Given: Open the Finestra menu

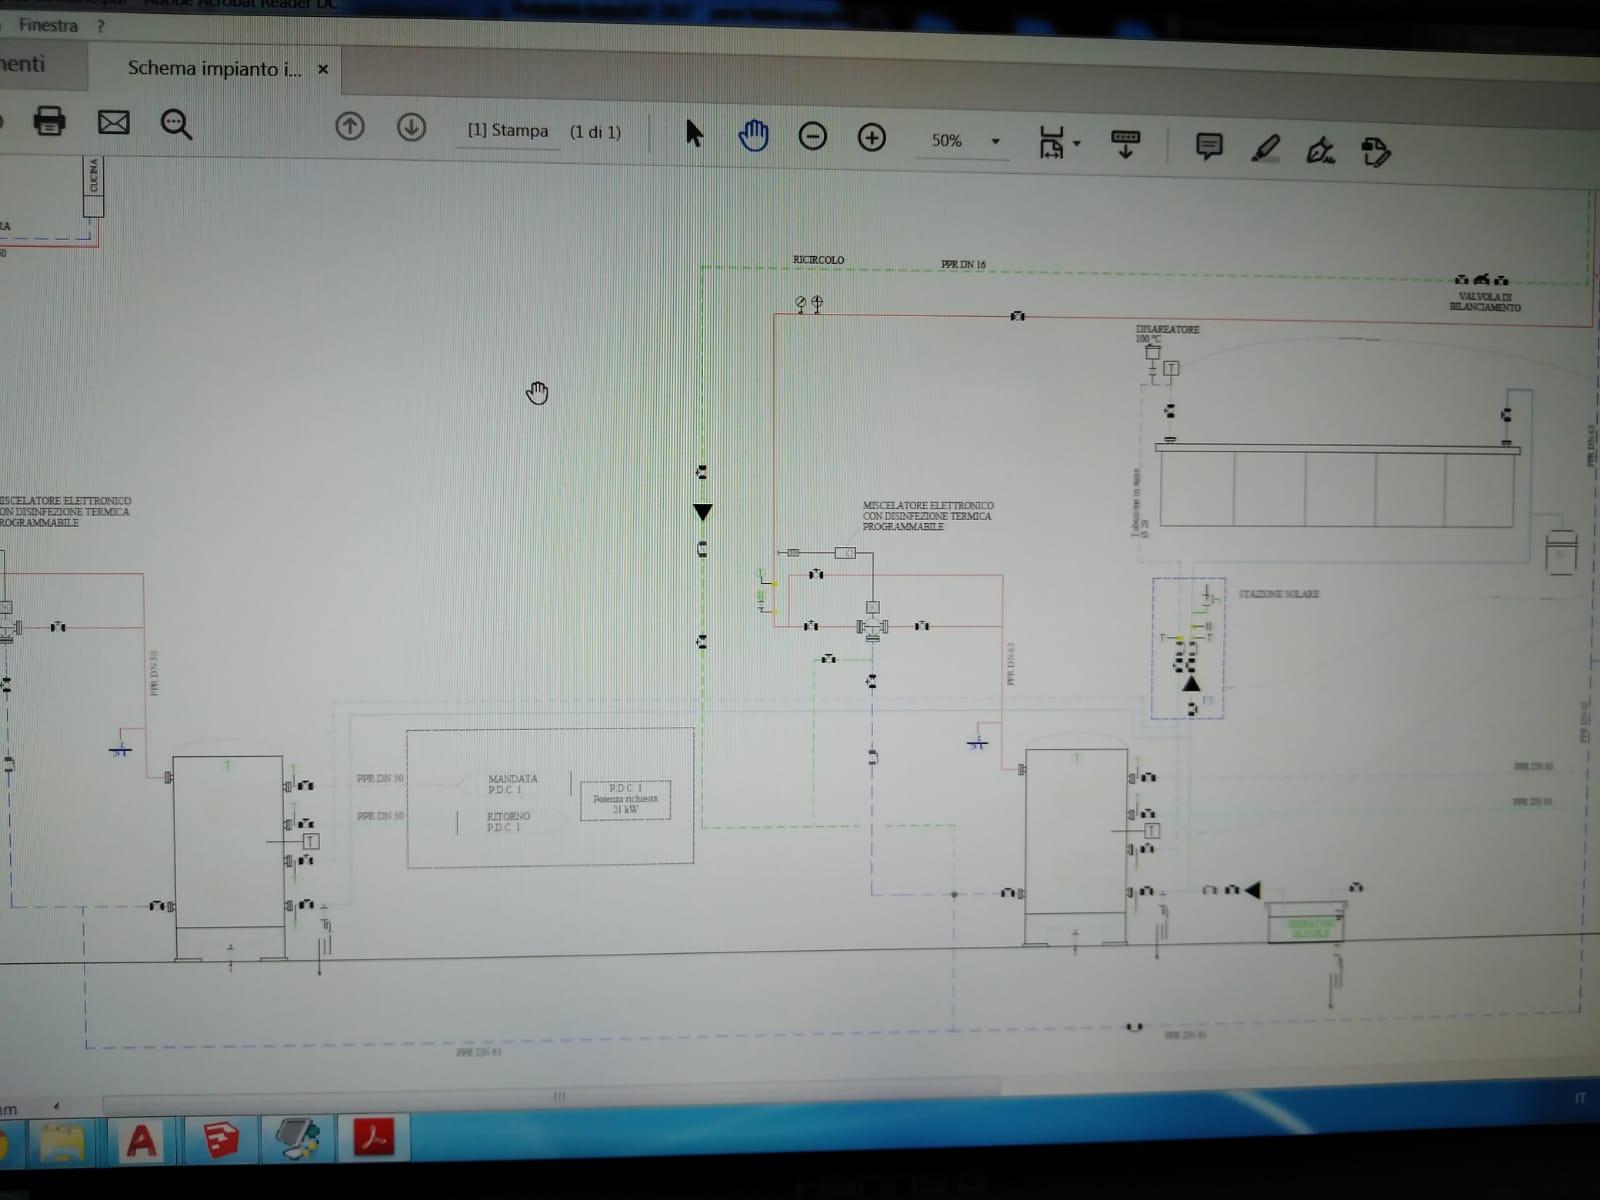Looking at the screenshot, I should [48, 25].
